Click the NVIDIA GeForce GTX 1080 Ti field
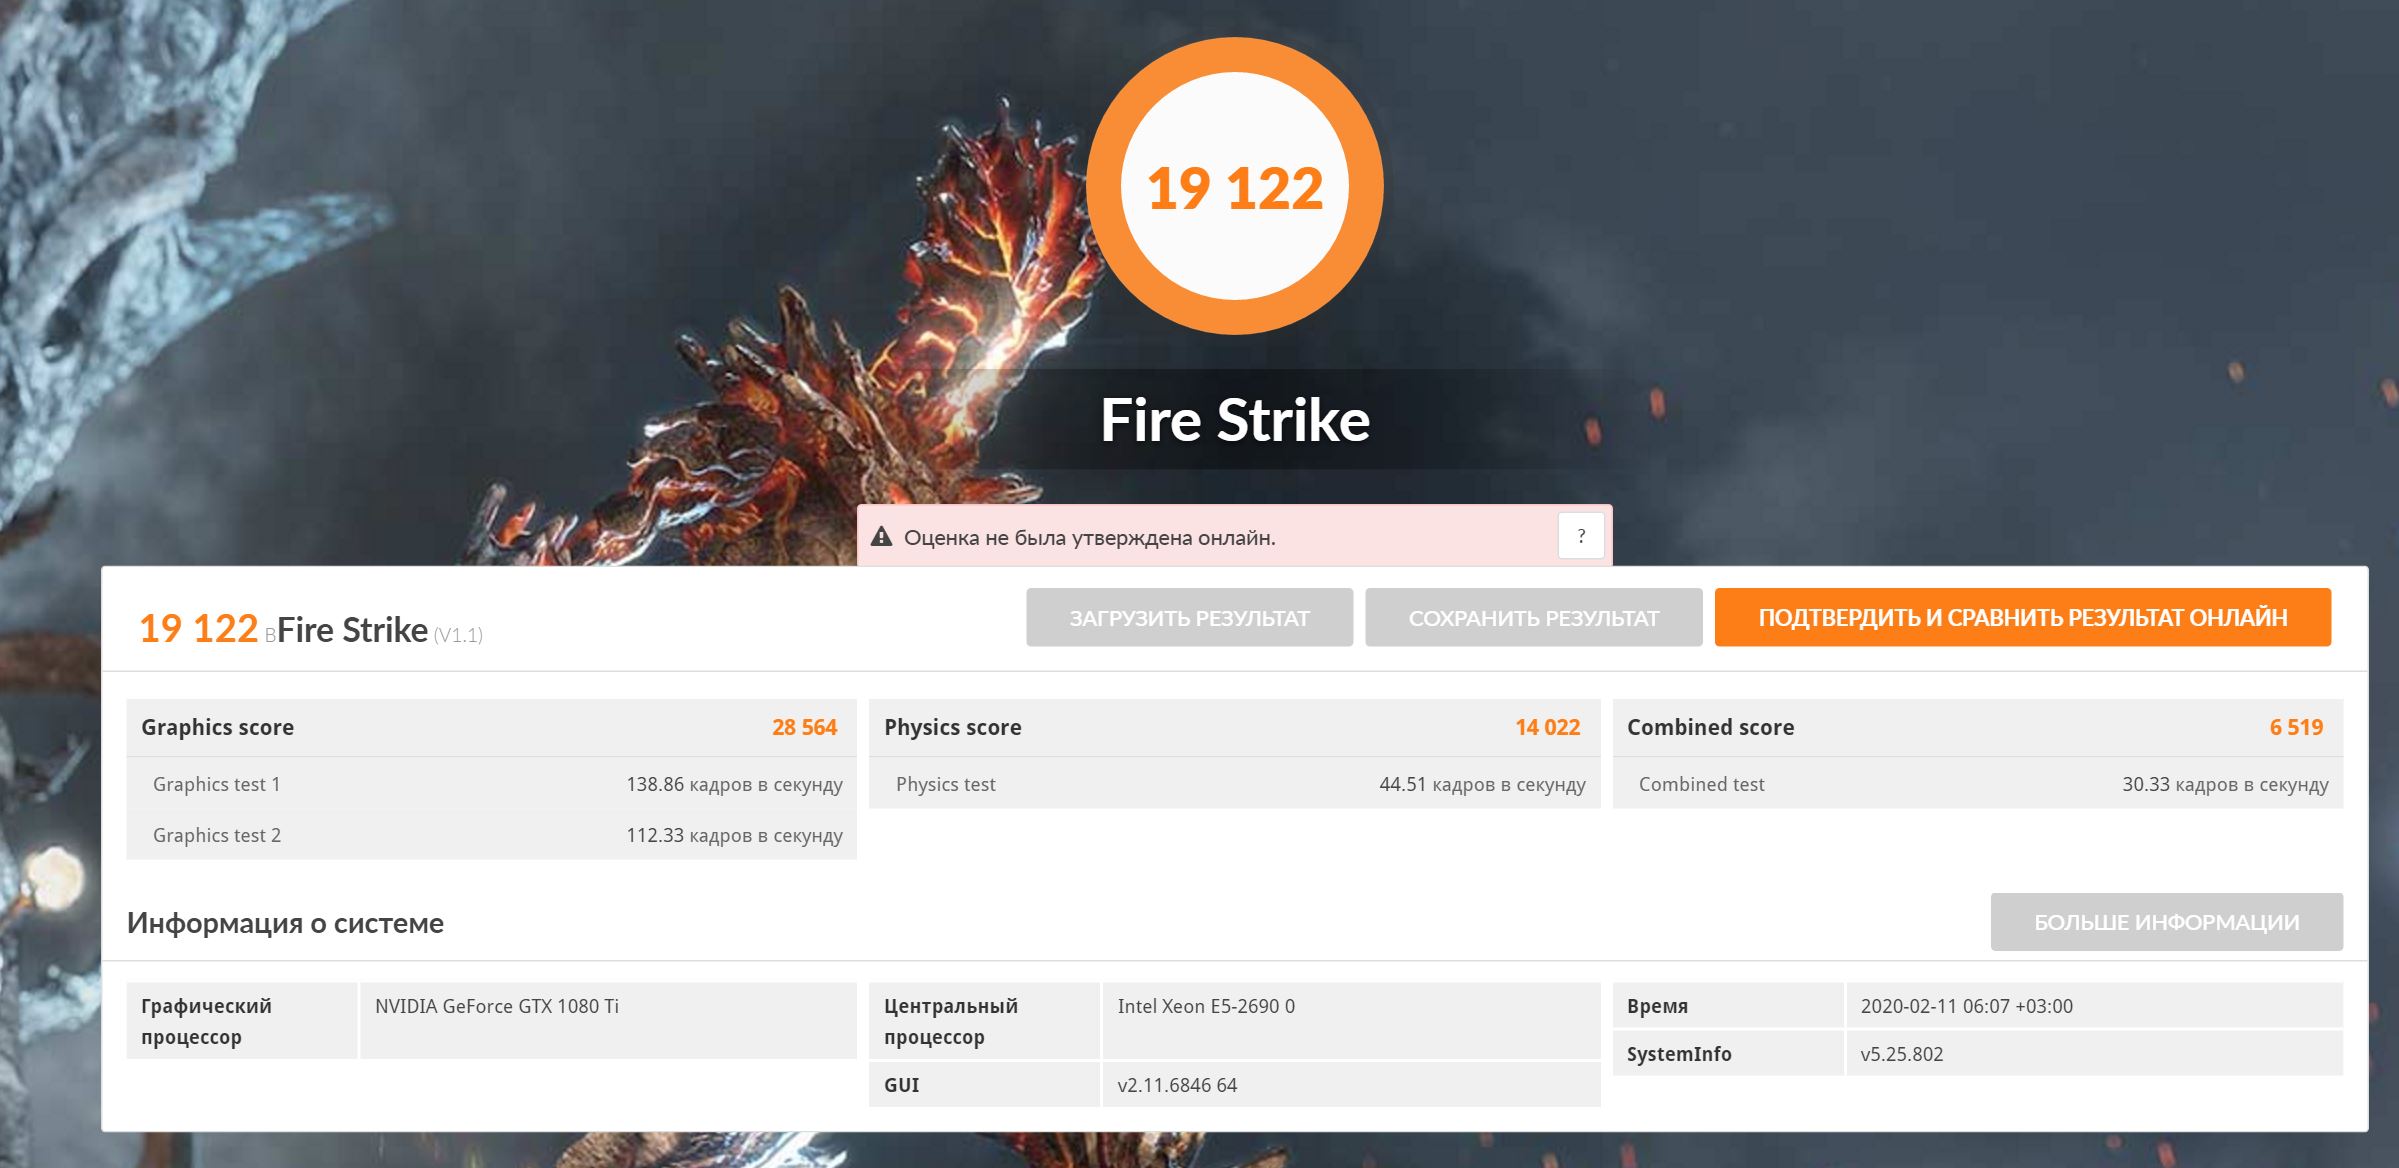The image size is (2399, 1168). 497,1006
